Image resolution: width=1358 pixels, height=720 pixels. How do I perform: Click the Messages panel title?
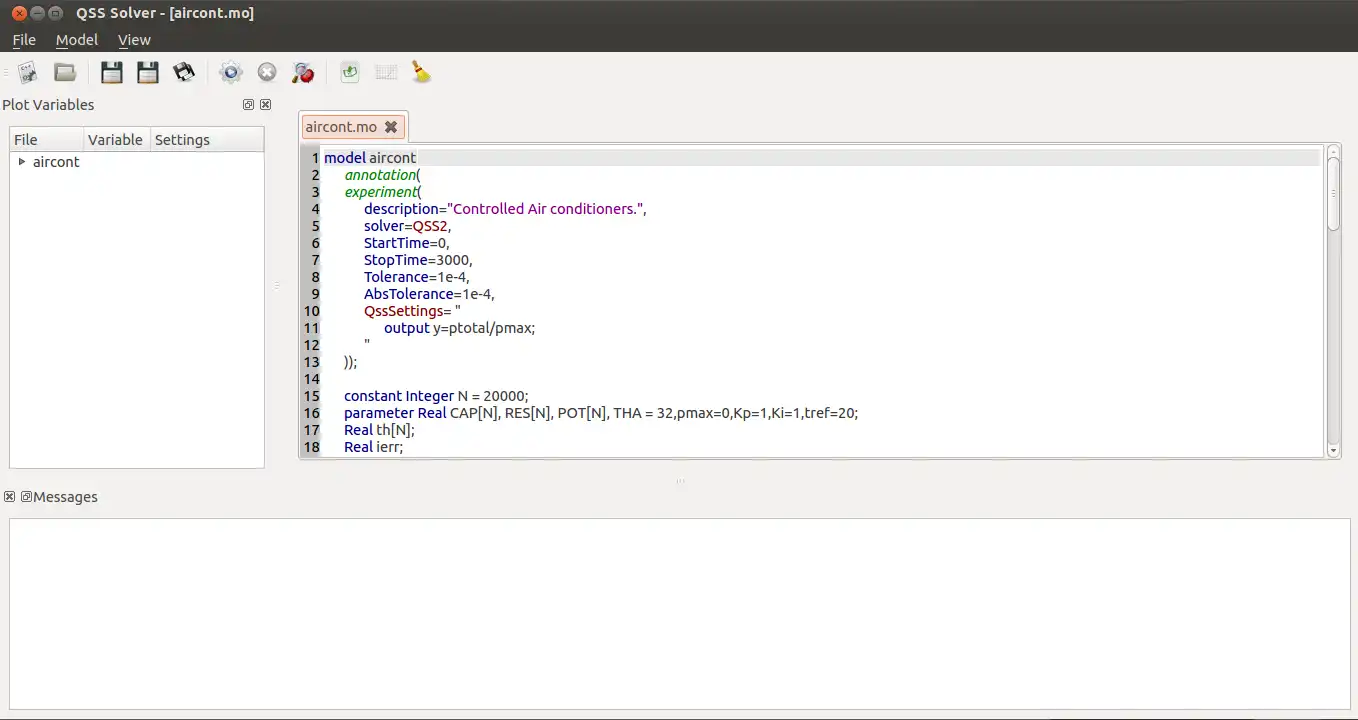tap(66, 497)
